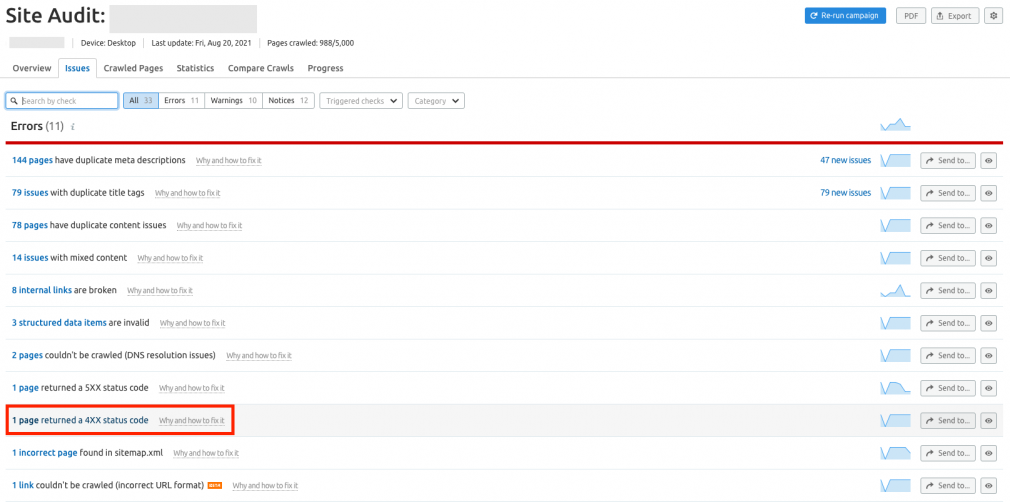Open trend graph for incorrect sitemap page
Screen dimensions: 1010x502
(895, 453)
